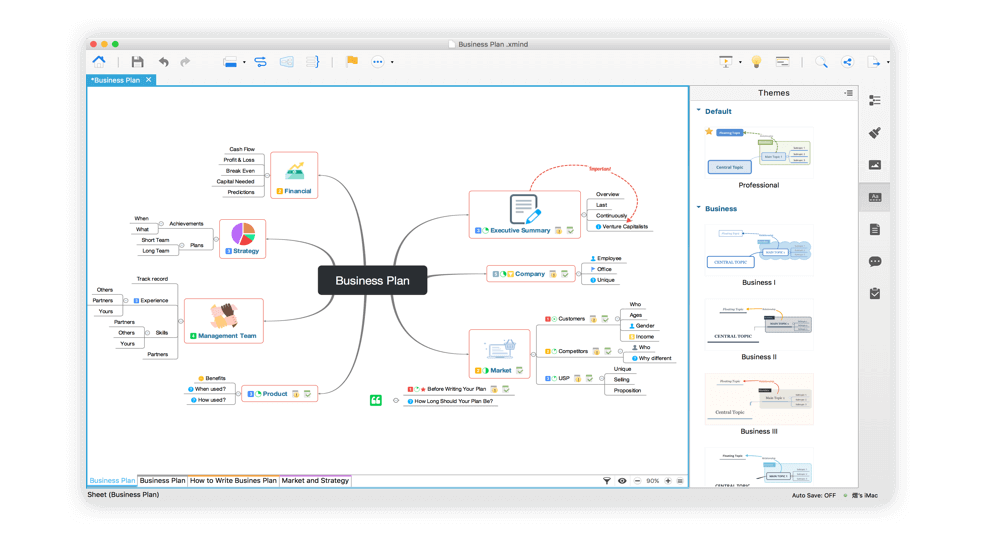
Task: Apply the Business I theme
Action: (x=759, y=250)
